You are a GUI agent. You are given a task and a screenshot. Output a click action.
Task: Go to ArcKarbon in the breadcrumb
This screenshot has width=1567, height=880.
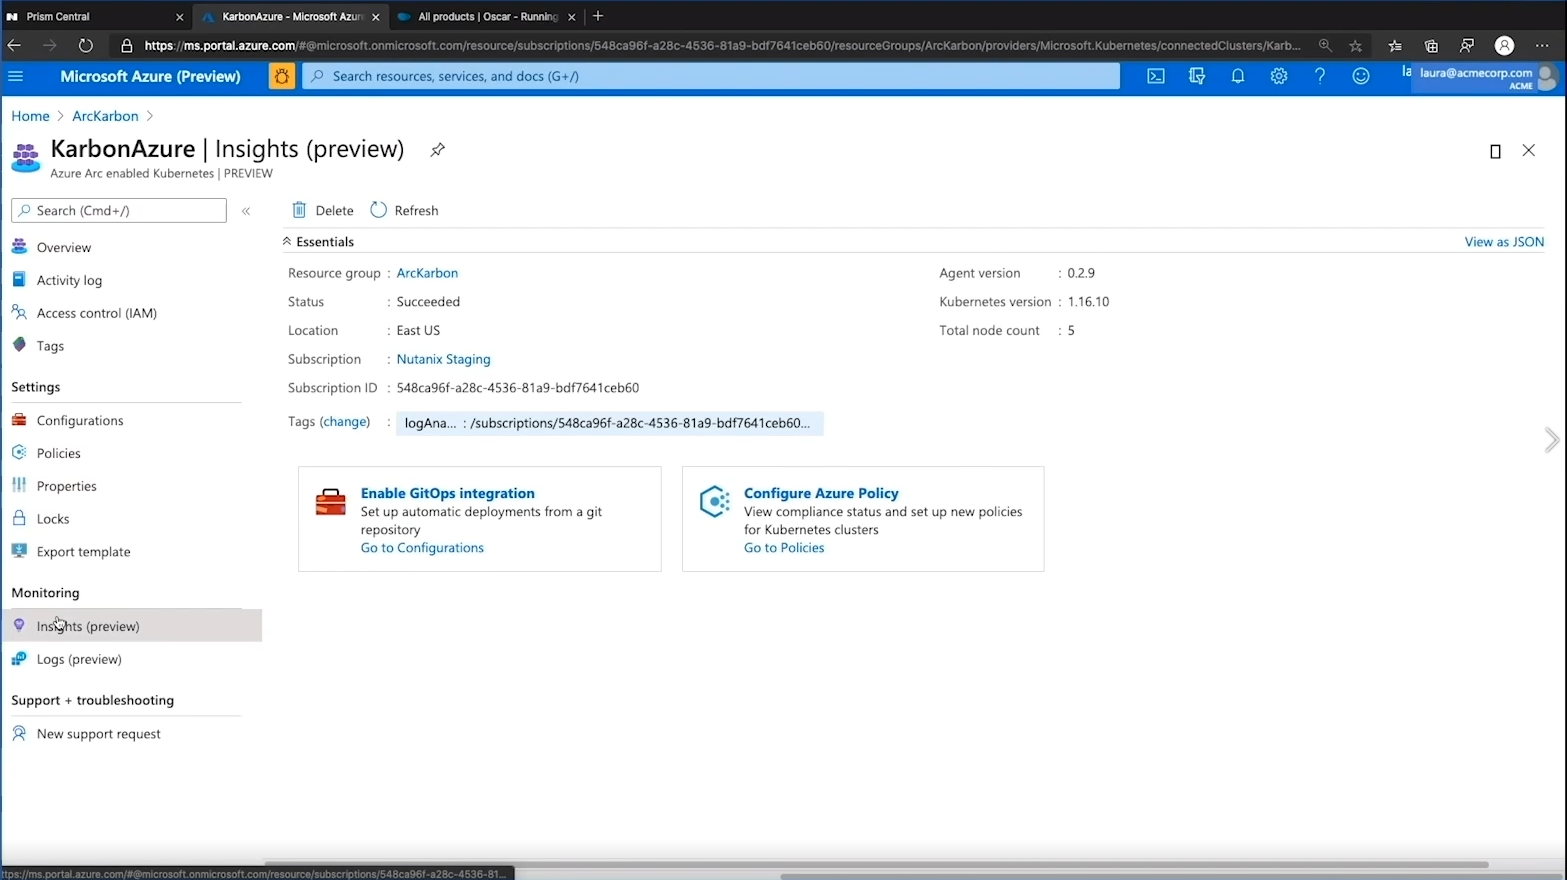pos(105,116)
